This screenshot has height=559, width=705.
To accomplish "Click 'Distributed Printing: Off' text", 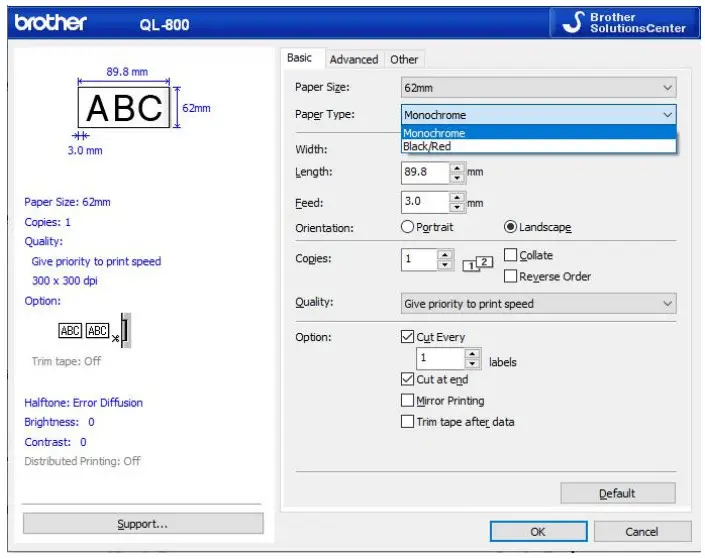I will click(x=83, y=461).
